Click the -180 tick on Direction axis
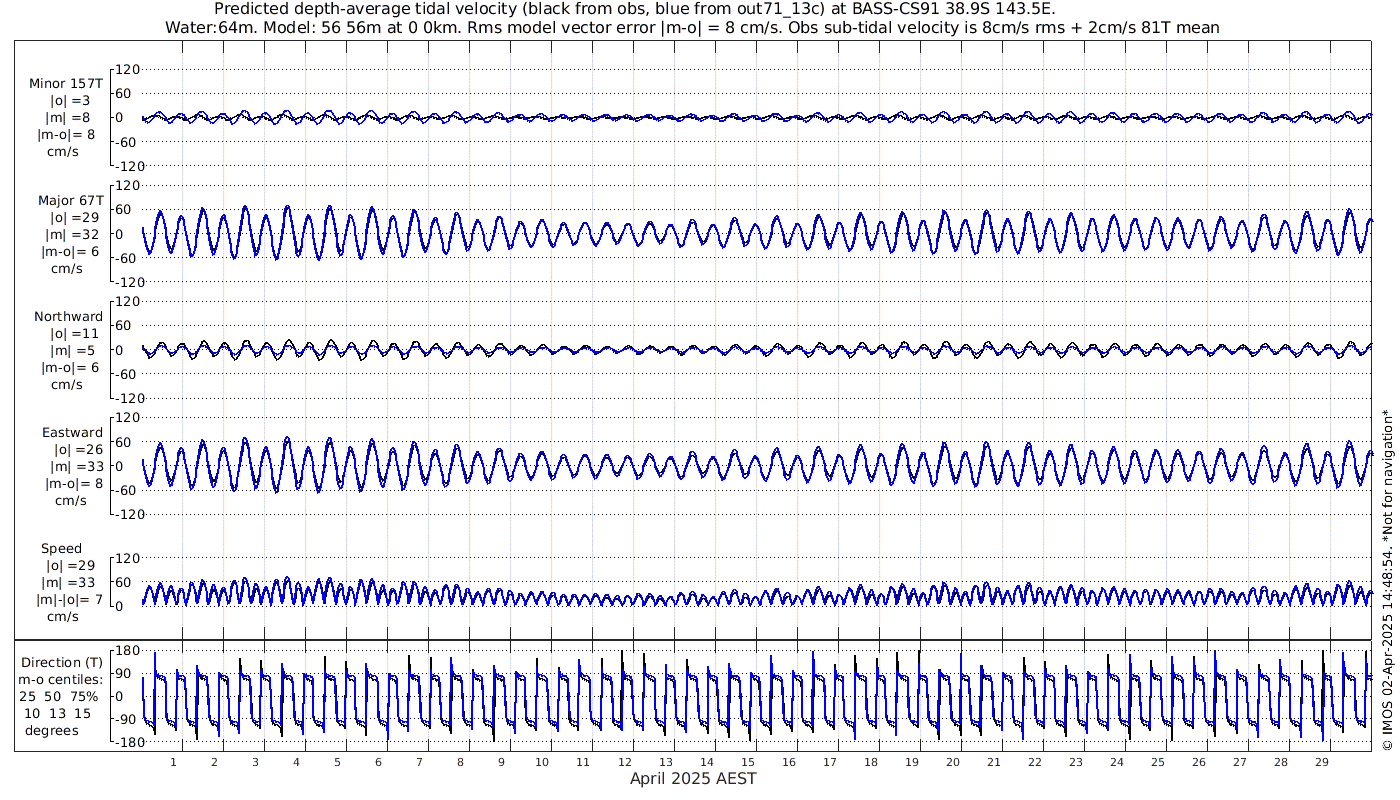1400x800 pixels. click(124, 743)
